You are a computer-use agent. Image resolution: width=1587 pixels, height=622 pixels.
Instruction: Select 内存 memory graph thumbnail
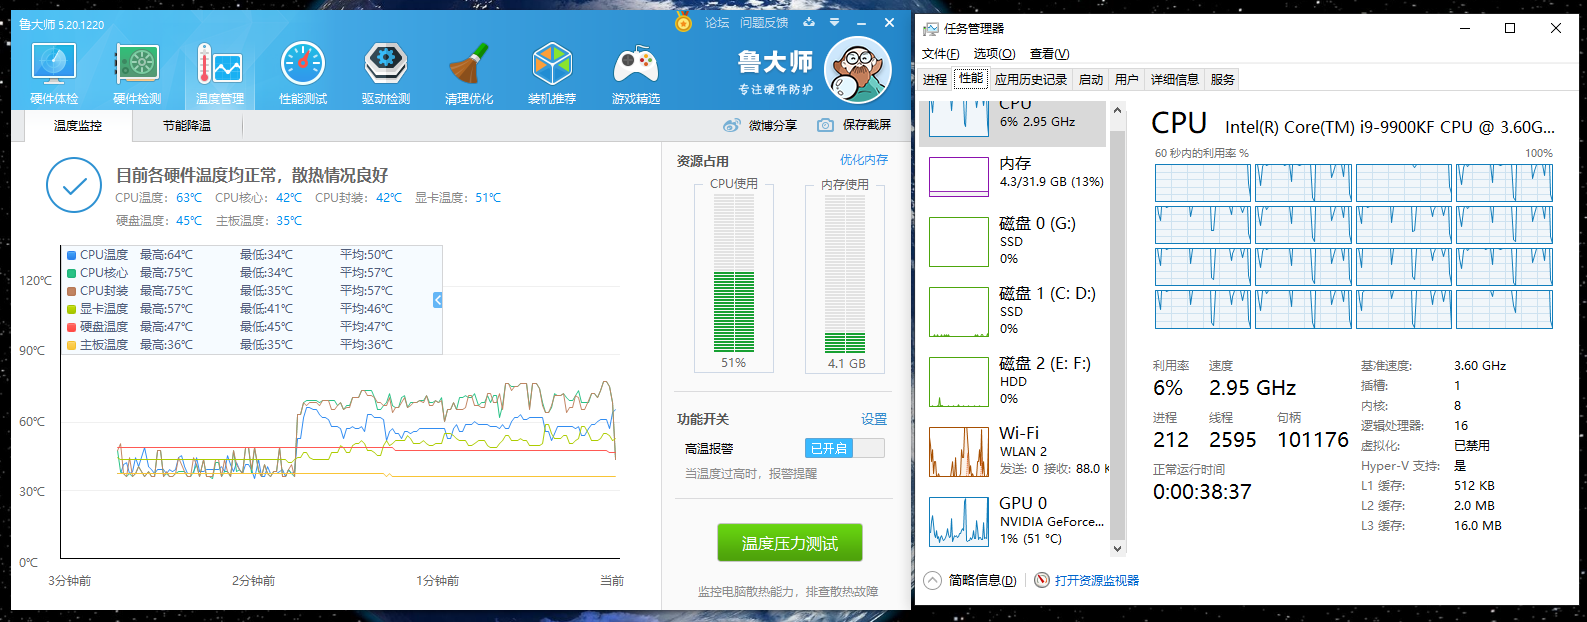coord(959,177)
